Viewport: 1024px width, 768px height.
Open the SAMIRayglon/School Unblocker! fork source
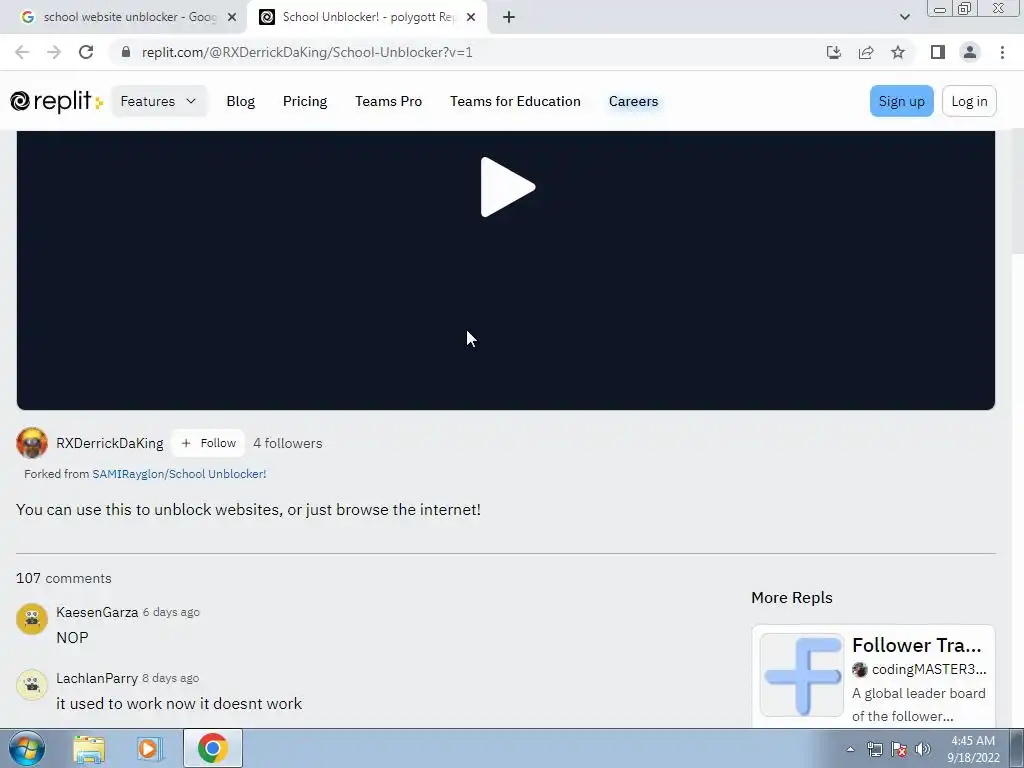(x=179, y=474)
